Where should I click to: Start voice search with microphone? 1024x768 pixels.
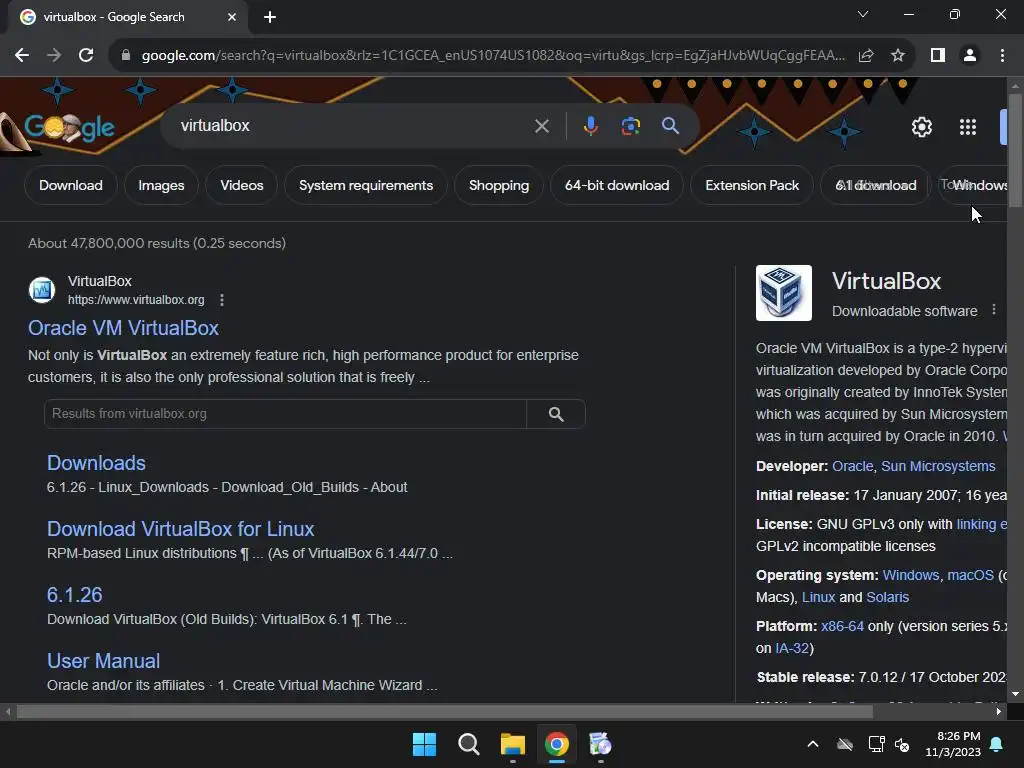[590, 126]
